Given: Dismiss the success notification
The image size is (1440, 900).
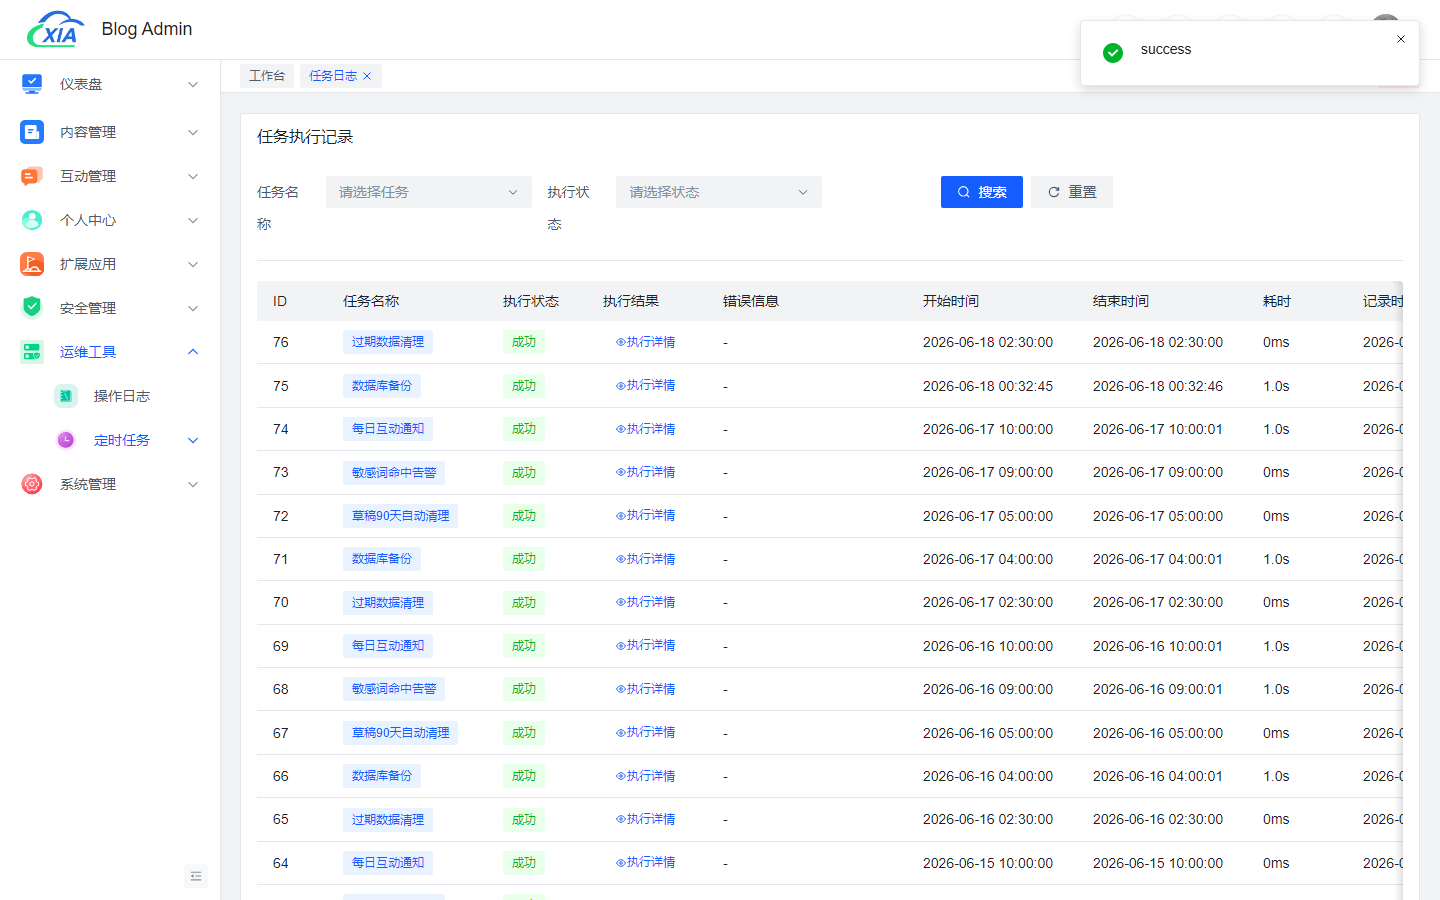Looking at the screenshot, I should (x=1401, y=39).
